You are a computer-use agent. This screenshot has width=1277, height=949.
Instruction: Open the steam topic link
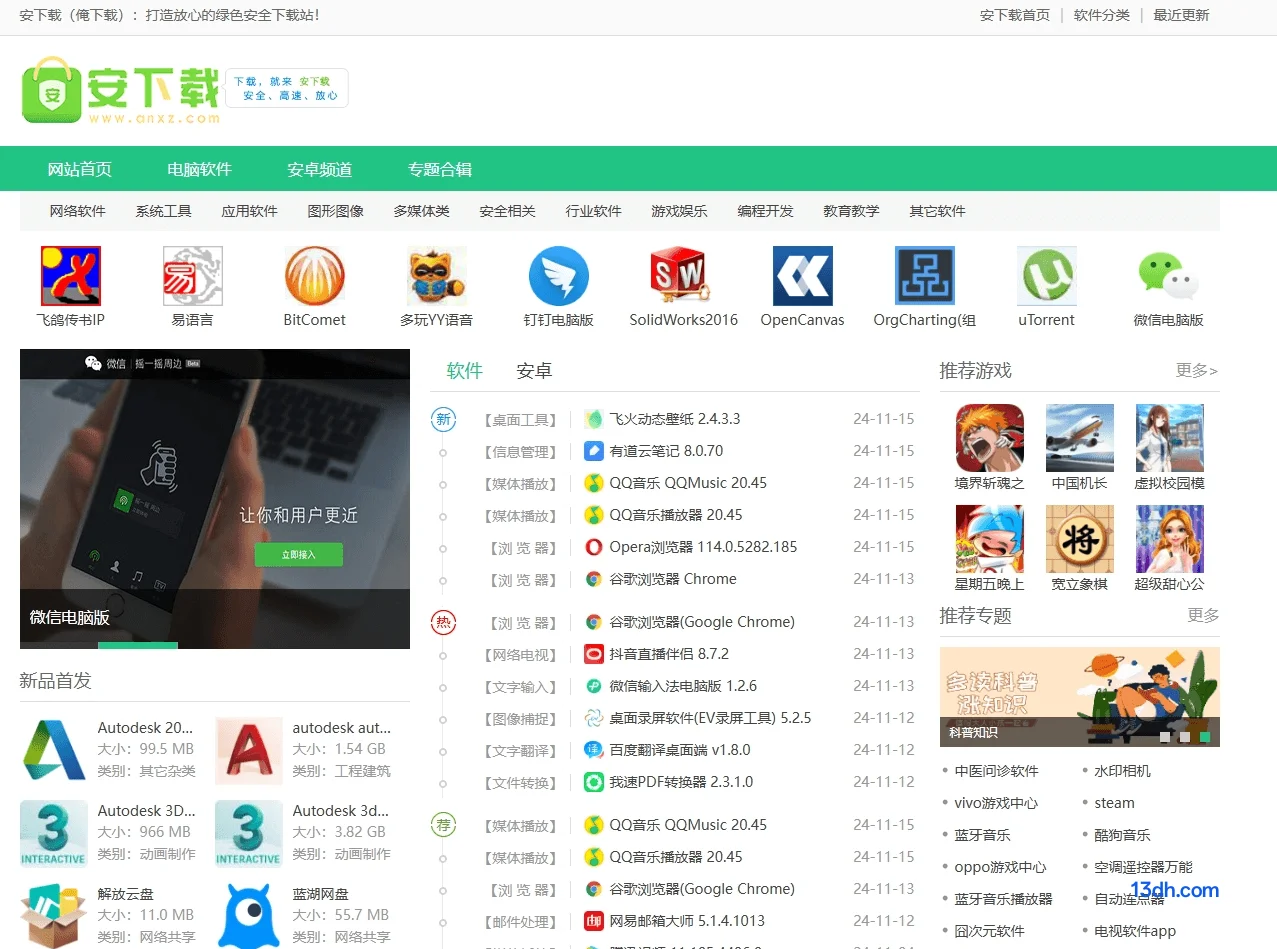coord(1114,803)
